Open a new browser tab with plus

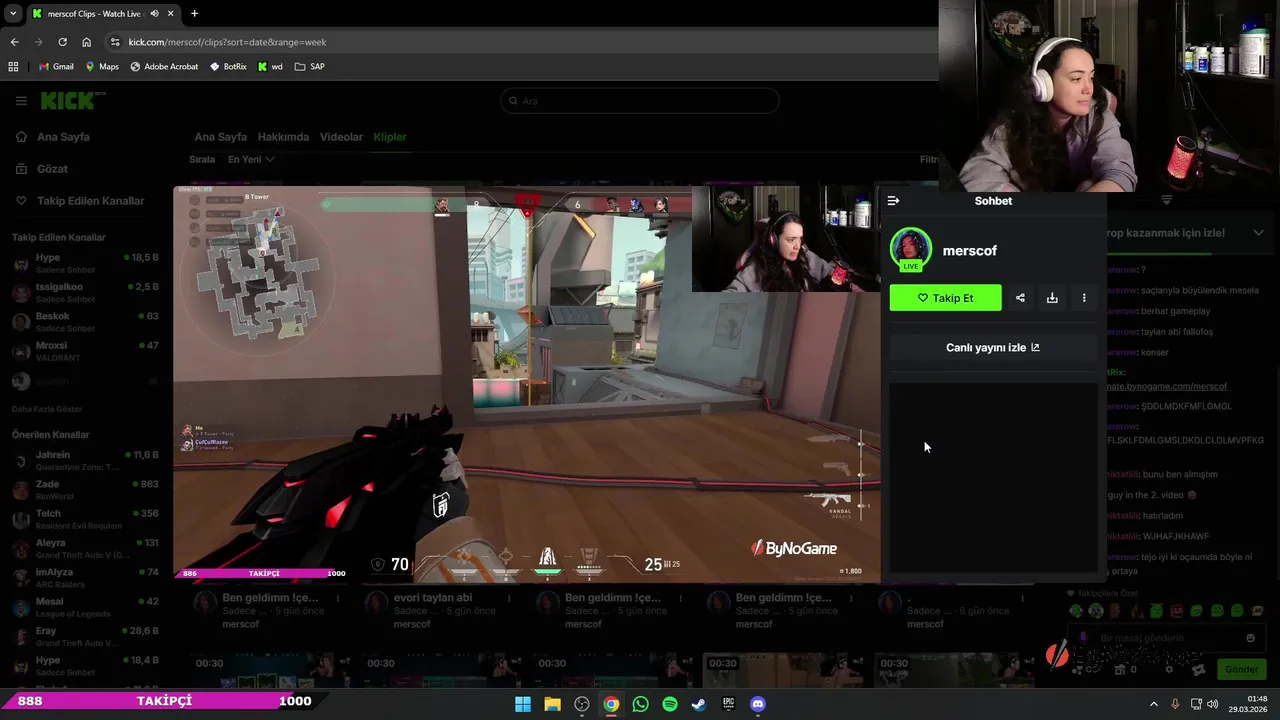(194, 14)
